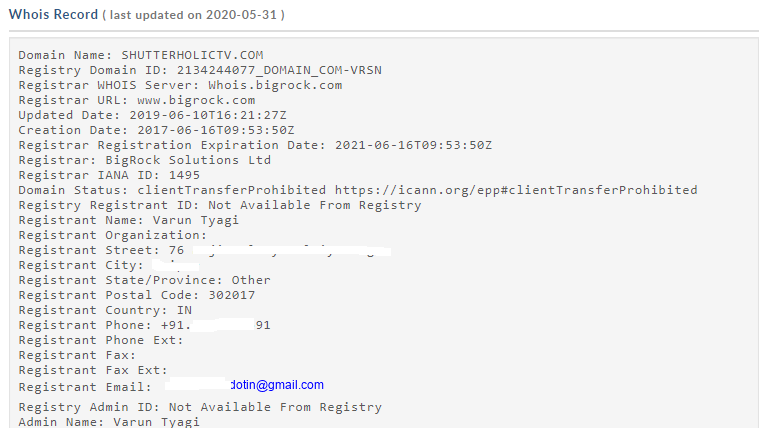Viewport: 765px width, 428px height.
Task: Click the Registrant Postal Code 302017 line
Action: (137, 295)
